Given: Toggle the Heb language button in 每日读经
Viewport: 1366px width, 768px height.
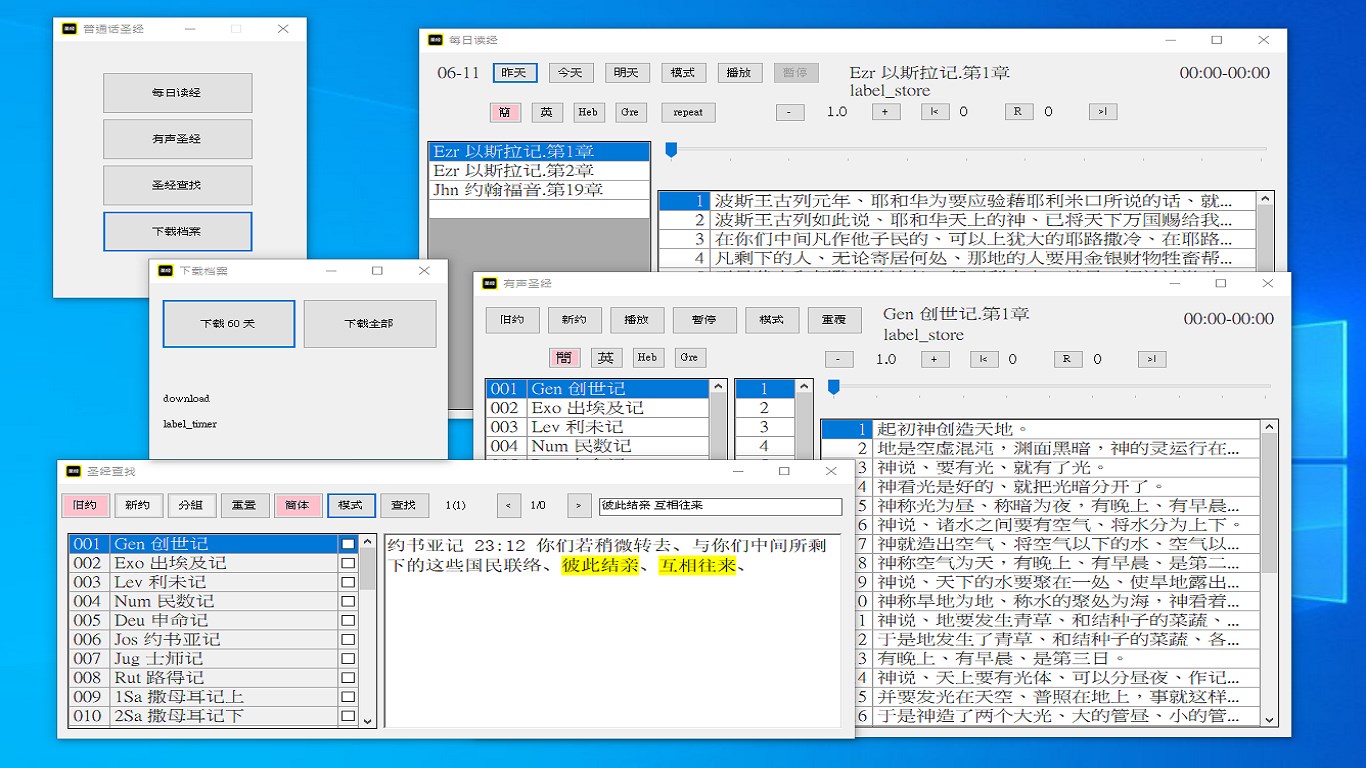Looking at the screenshot, I should (588, 112).
